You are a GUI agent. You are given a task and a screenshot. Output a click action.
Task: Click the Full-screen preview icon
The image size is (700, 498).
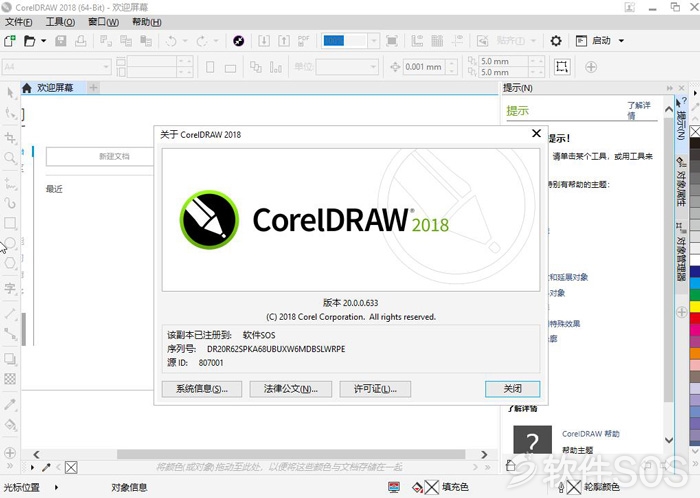(x=392, y=41)
